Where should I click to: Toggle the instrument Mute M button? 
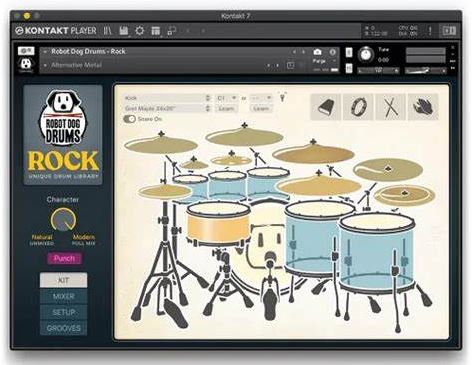tap(349, 68)
